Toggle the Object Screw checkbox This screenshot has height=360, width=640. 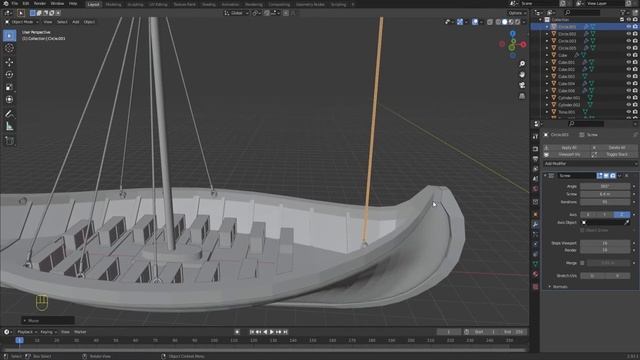tap(582, 230)
